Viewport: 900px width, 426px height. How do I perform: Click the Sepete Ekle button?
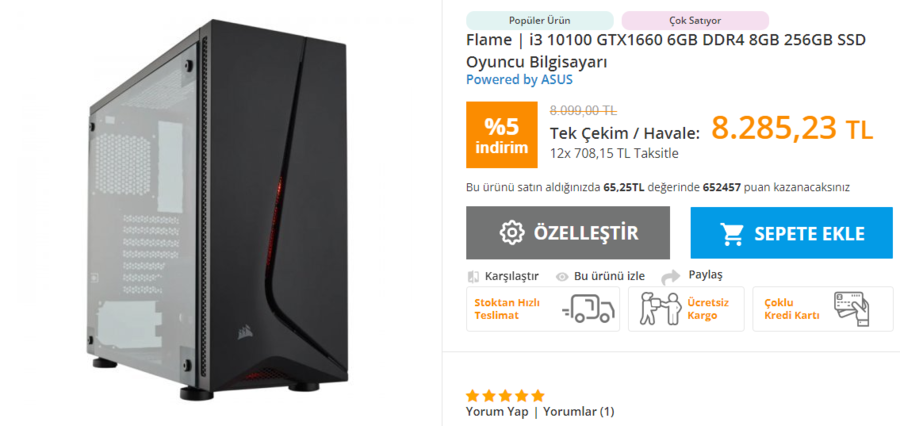(792, 233)
